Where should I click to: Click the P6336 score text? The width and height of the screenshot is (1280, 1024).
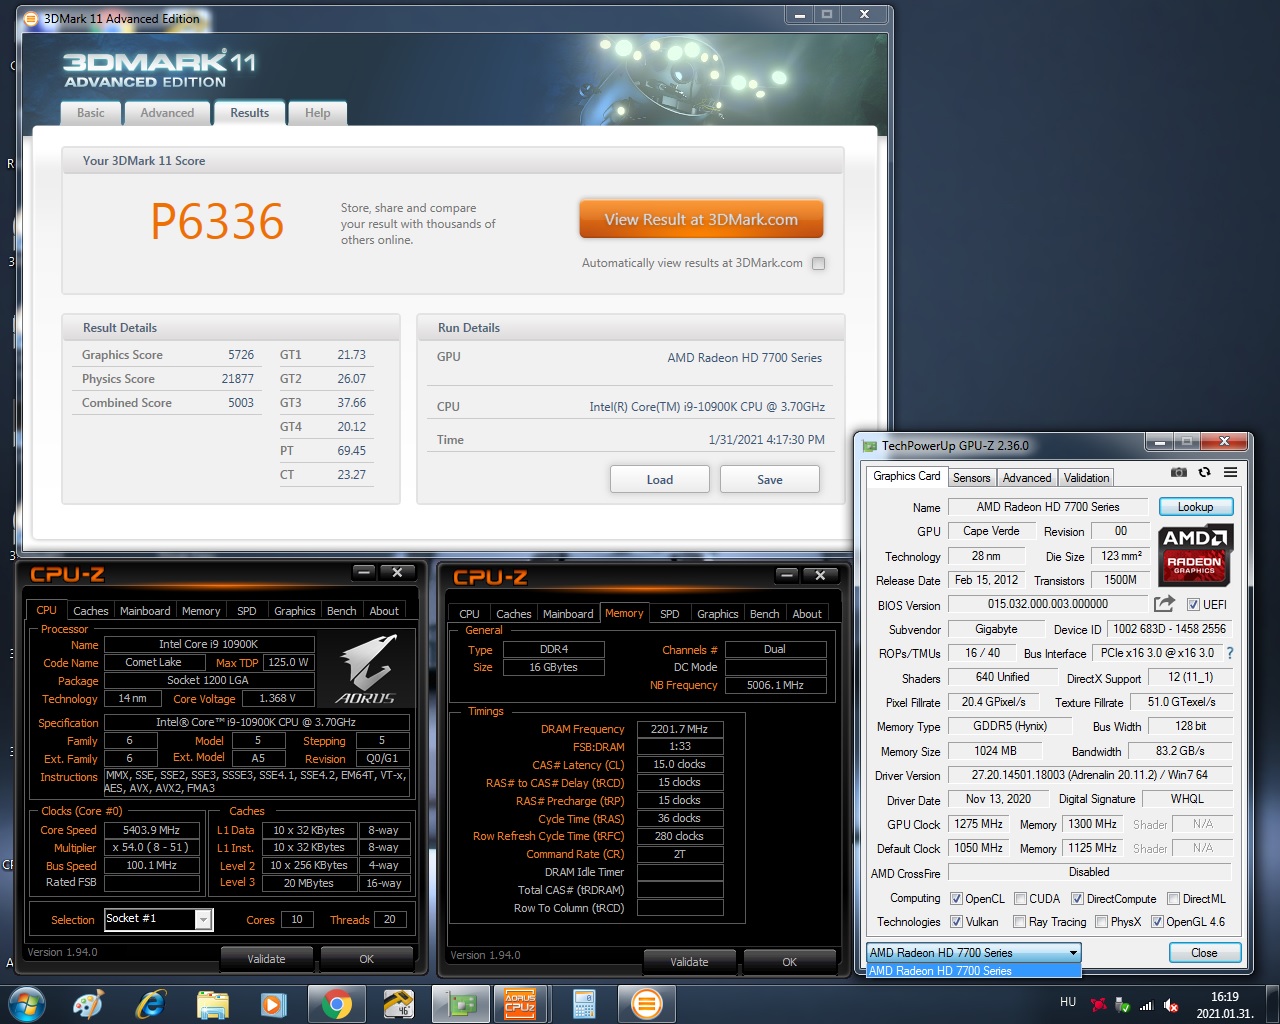click(x=217, y=221)
